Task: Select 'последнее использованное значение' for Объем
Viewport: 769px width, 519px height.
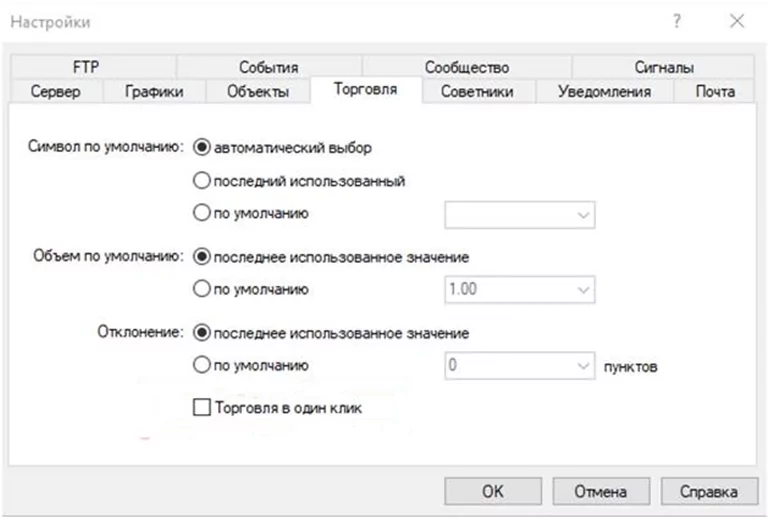Action: (x=202, y=257)
